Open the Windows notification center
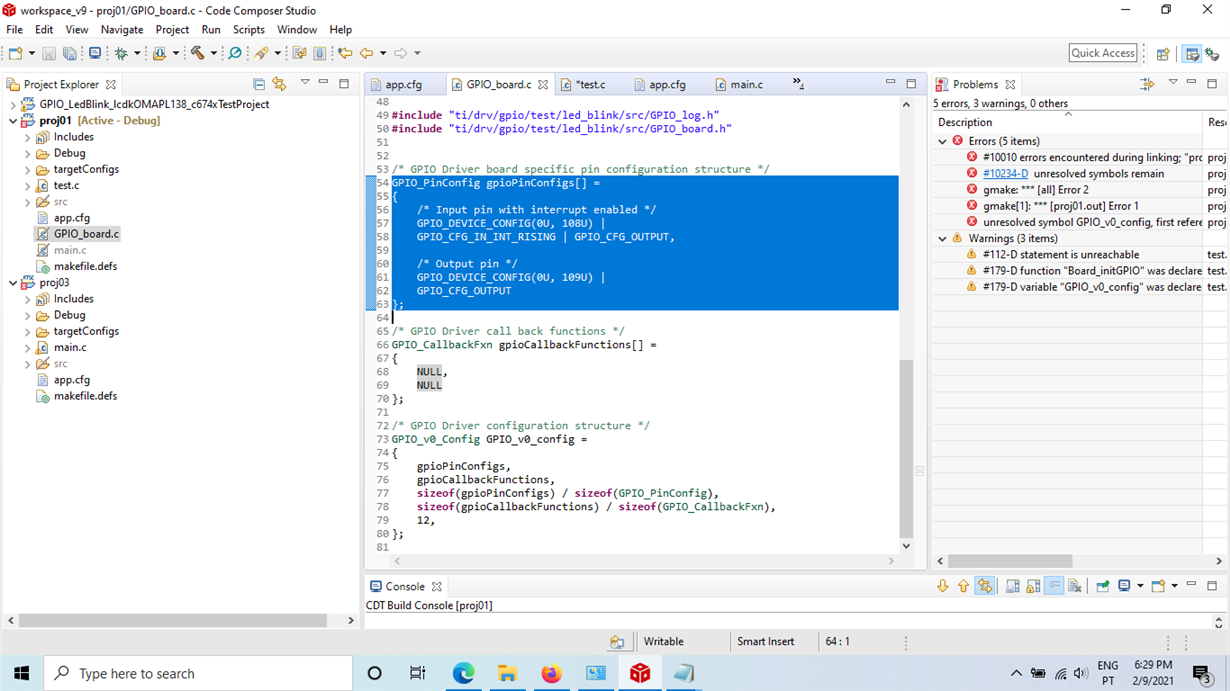The height and width of the screenshot is (691, 1230). pyautogui.click(x=1203, y=674)
